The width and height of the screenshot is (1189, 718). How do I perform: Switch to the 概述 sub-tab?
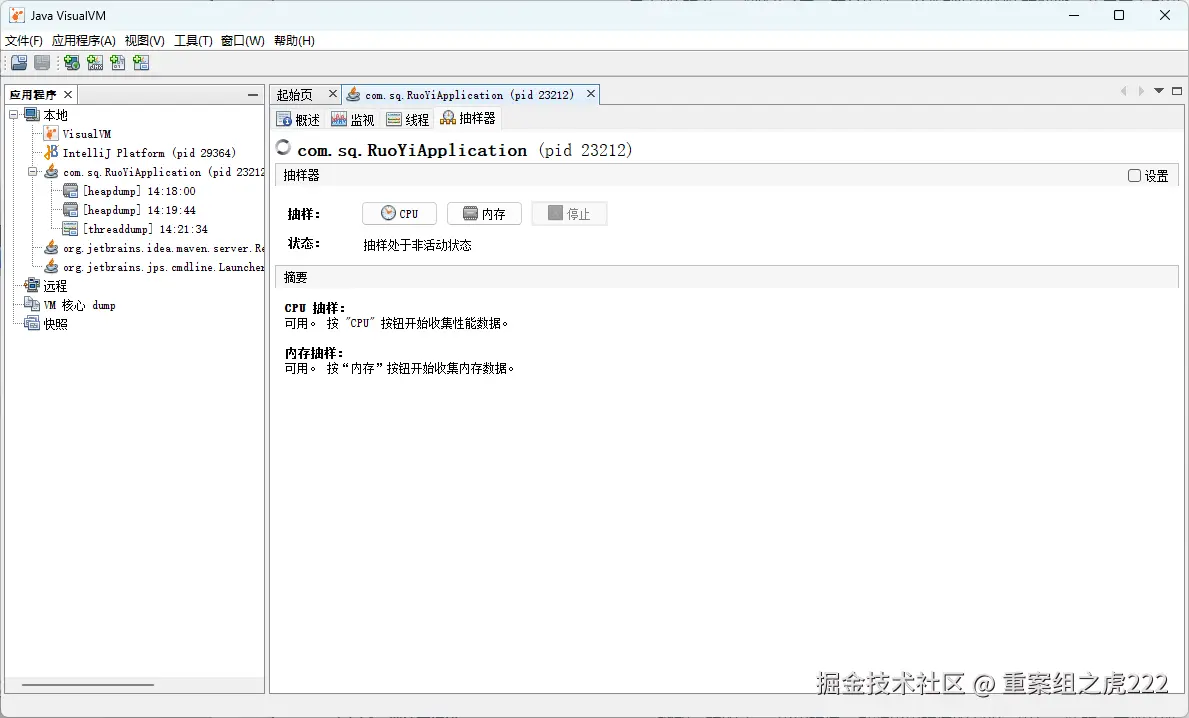(x=299, y=119)
